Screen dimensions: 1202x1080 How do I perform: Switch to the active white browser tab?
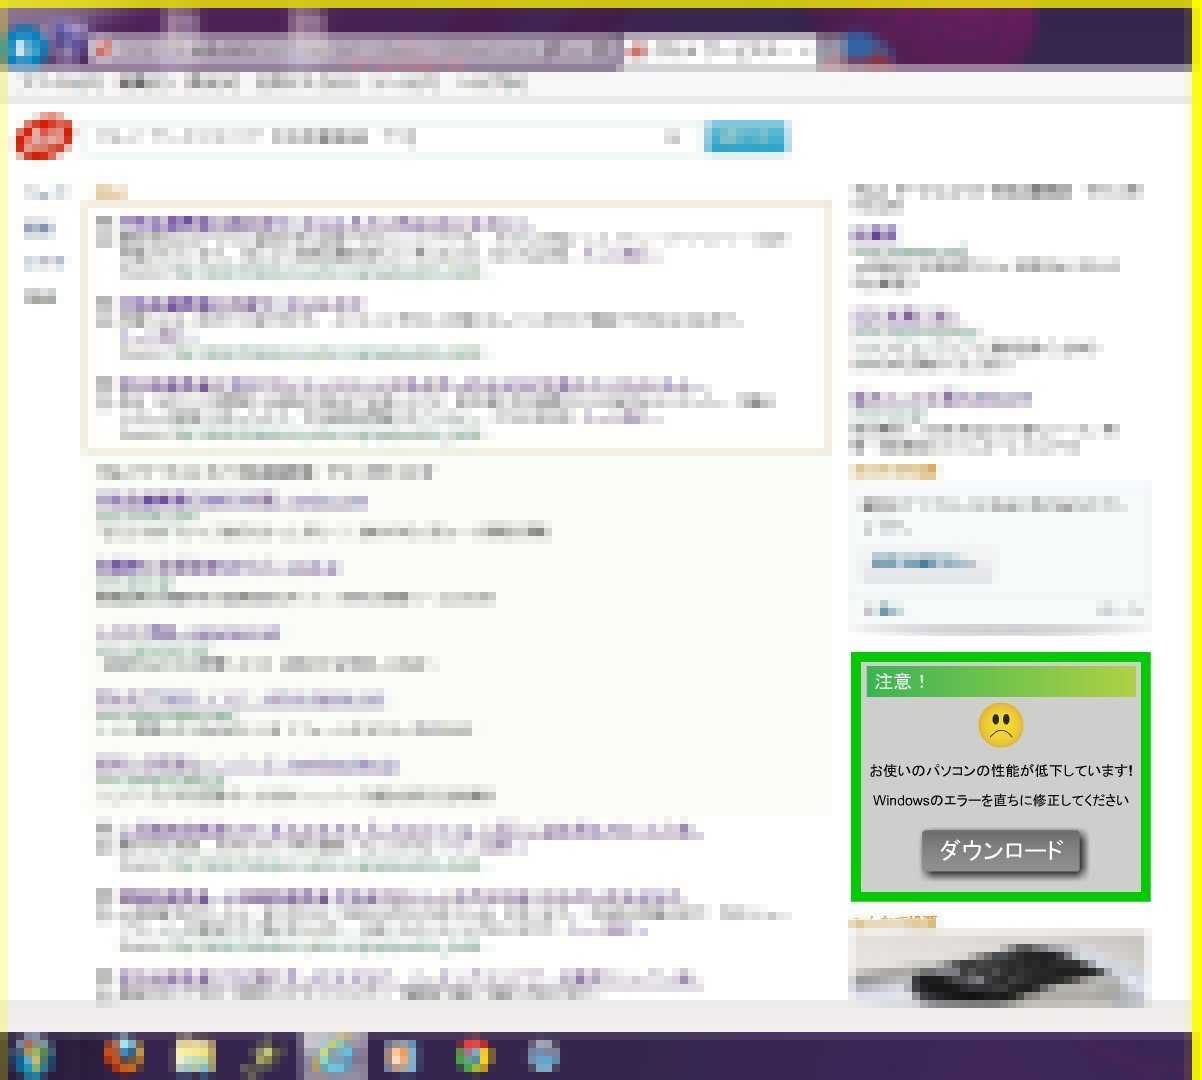(718, 49)
